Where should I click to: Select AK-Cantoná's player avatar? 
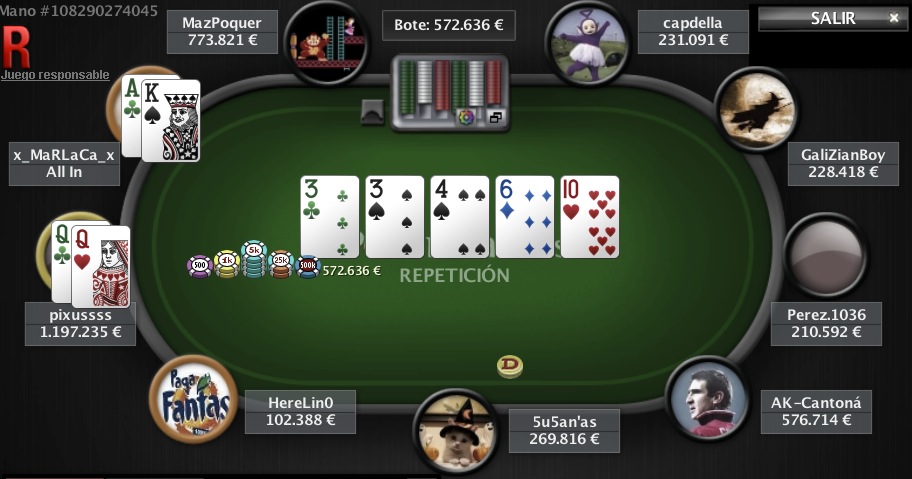tap(707, 398)
